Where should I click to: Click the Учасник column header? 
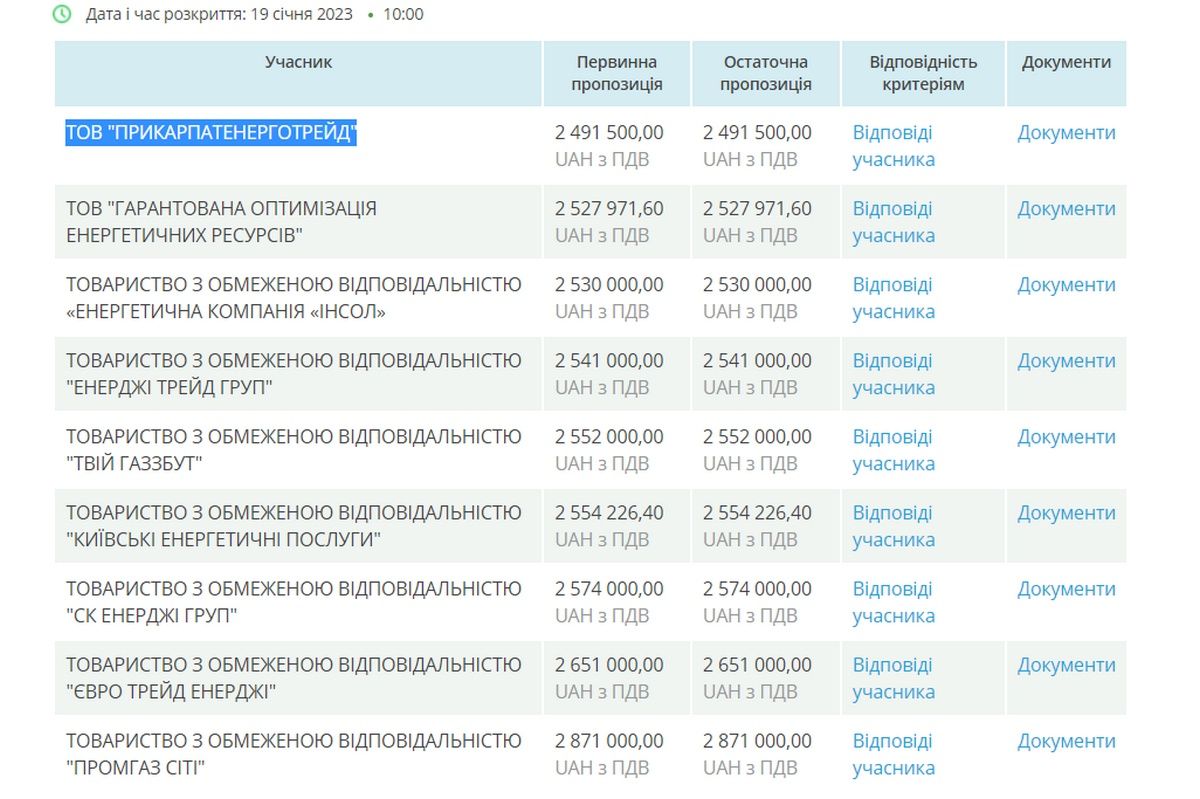point(297,61)
